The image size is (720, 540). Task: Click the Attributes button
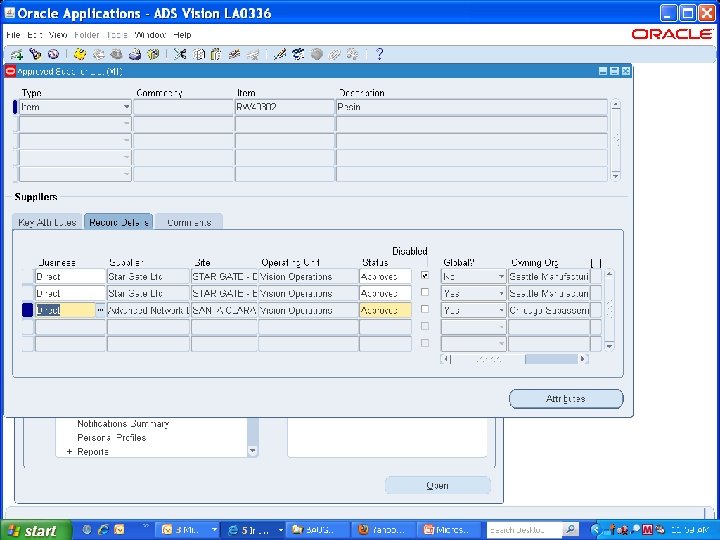pos(566,399)
